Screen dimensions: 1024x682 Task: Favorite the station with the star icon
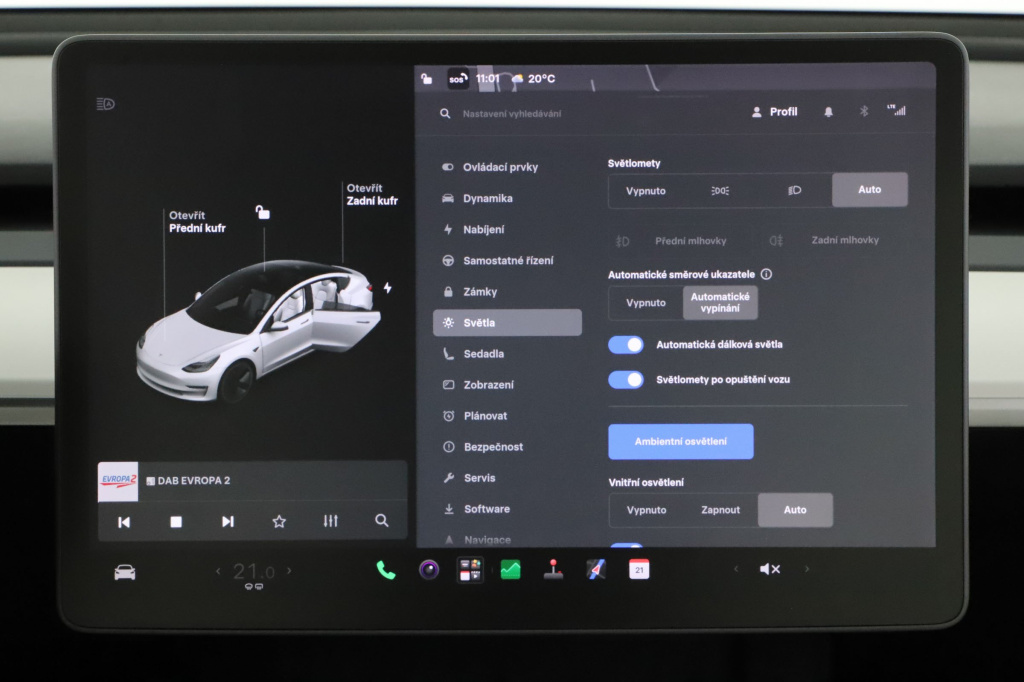point(279,521)
